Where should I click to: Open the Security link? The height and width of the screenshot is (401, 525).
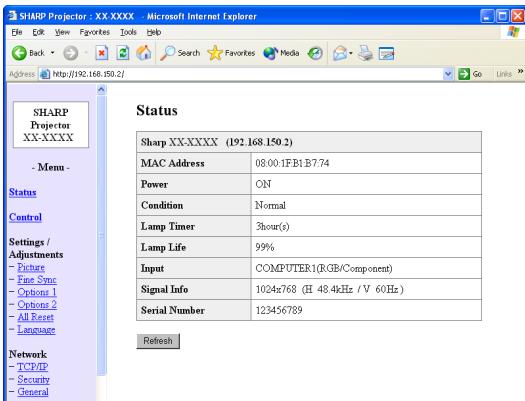(33, 379)
